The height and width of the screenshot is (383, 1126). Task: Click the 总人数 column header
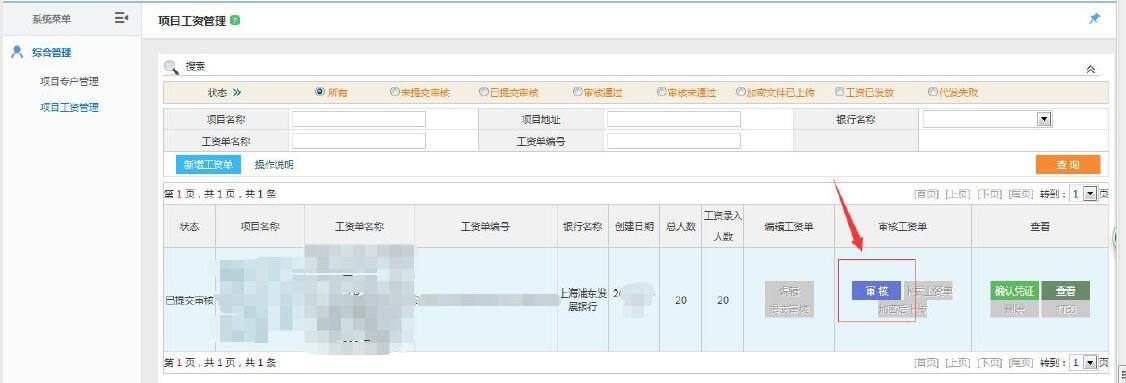click(x=681, y=226)
